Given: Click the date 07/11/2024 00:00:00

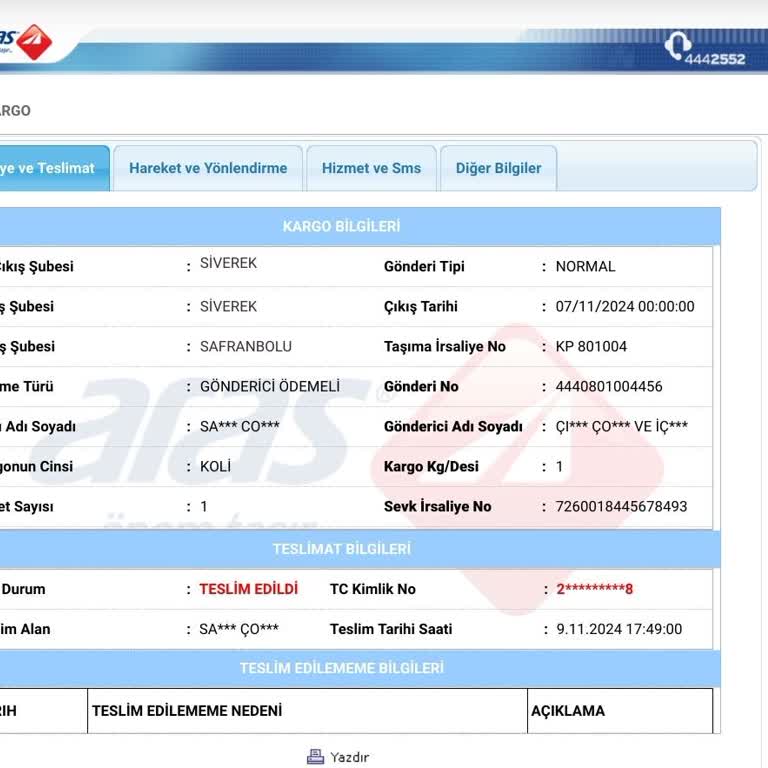Looking at the screenshot, I should coord(625,307).
